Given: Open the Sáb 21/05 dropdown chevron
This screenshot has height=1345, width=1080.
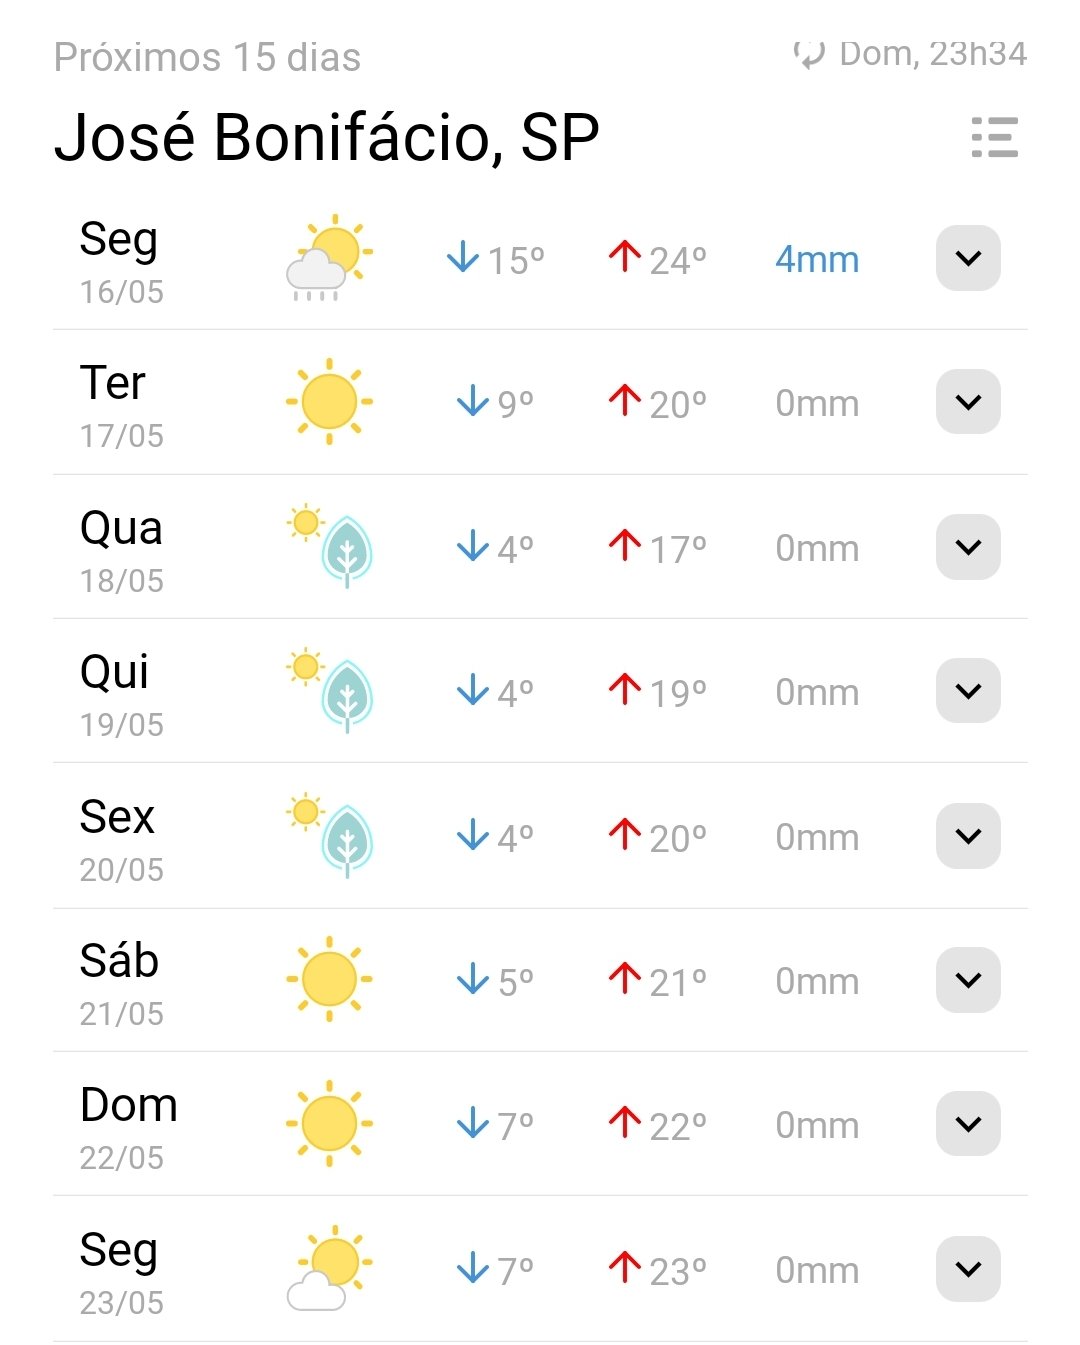Looking at the screenshot, I should [968, 980].
